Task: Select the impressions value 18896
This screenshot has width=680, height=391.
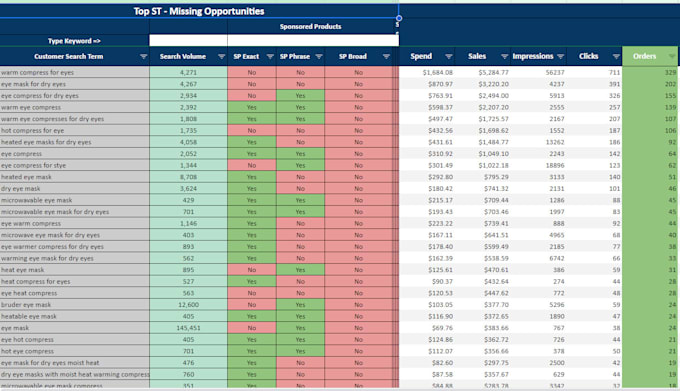Action: coord(555,165)
